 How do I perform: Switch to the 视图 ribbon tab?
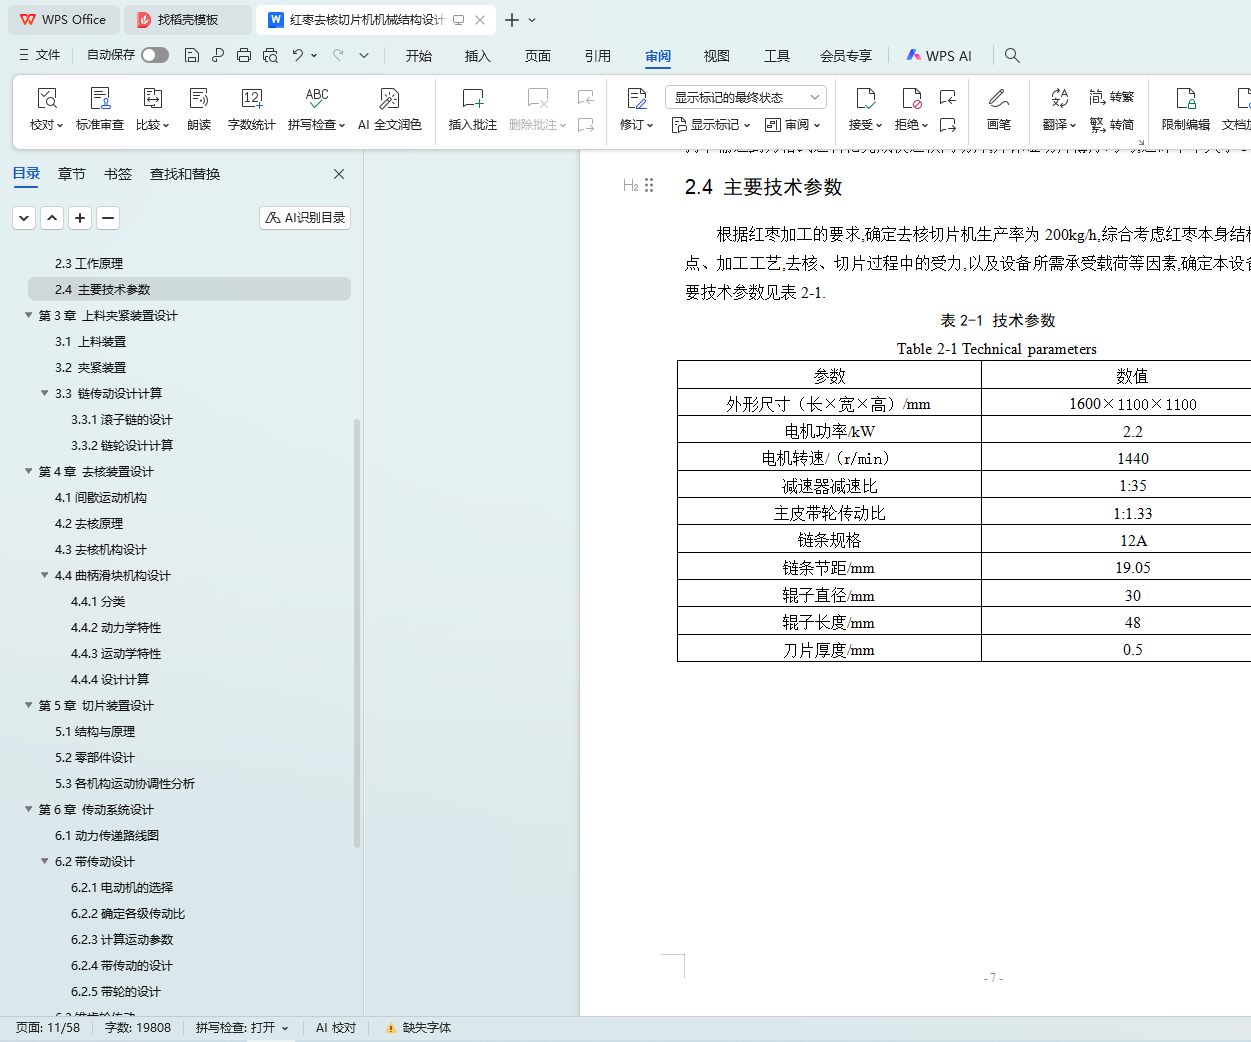tap(716, 56)
